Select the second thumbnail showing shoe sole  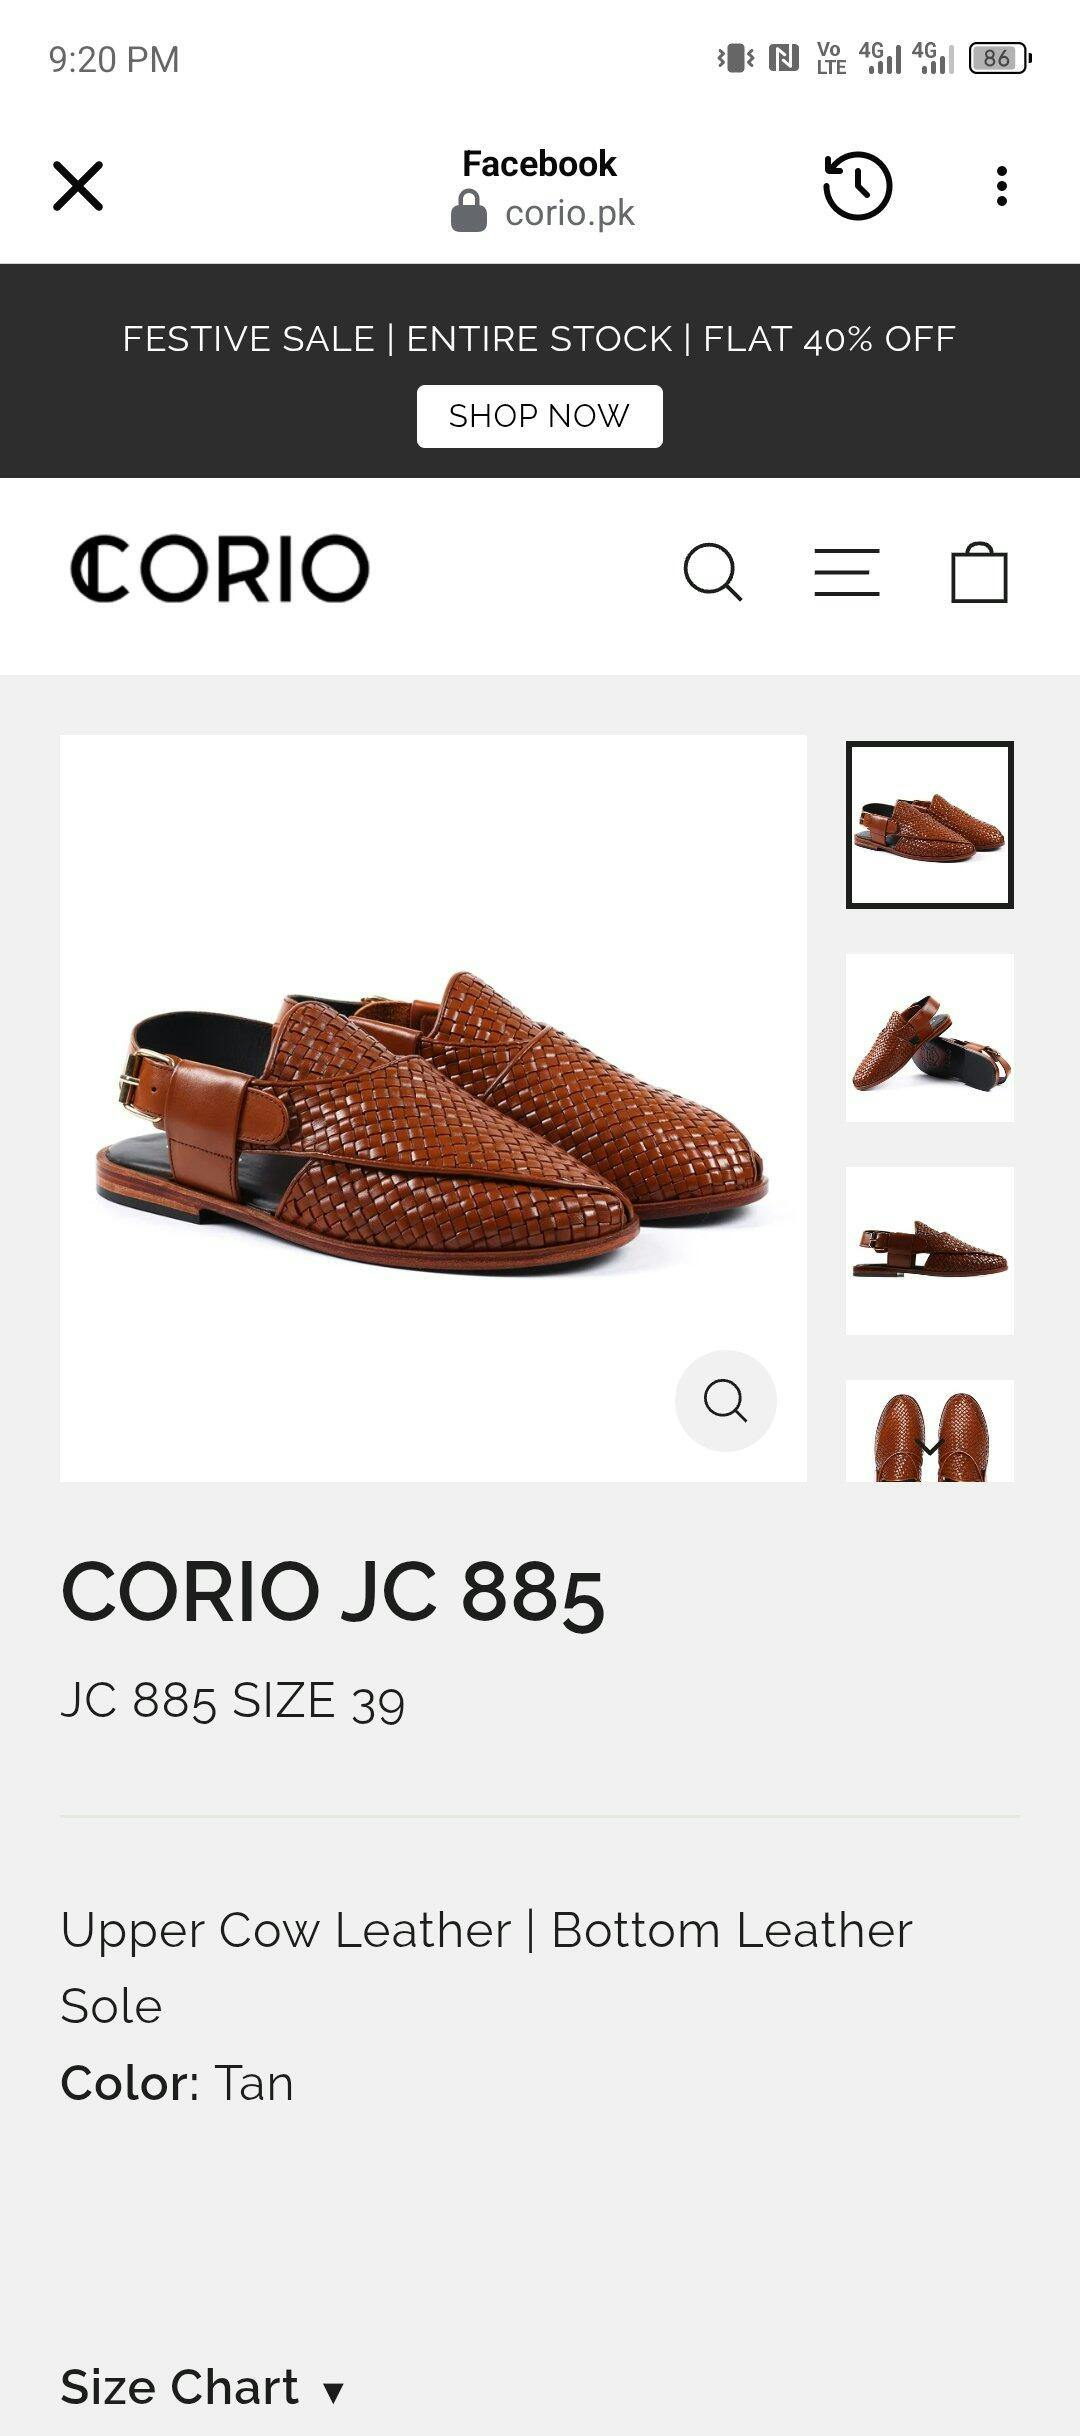[930, 1038]
